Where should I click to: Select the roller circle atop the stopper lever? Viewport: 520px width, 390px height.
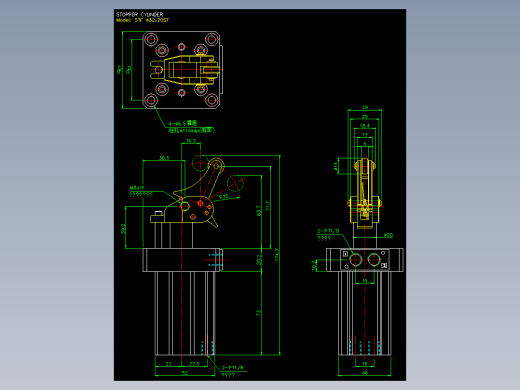216,165
